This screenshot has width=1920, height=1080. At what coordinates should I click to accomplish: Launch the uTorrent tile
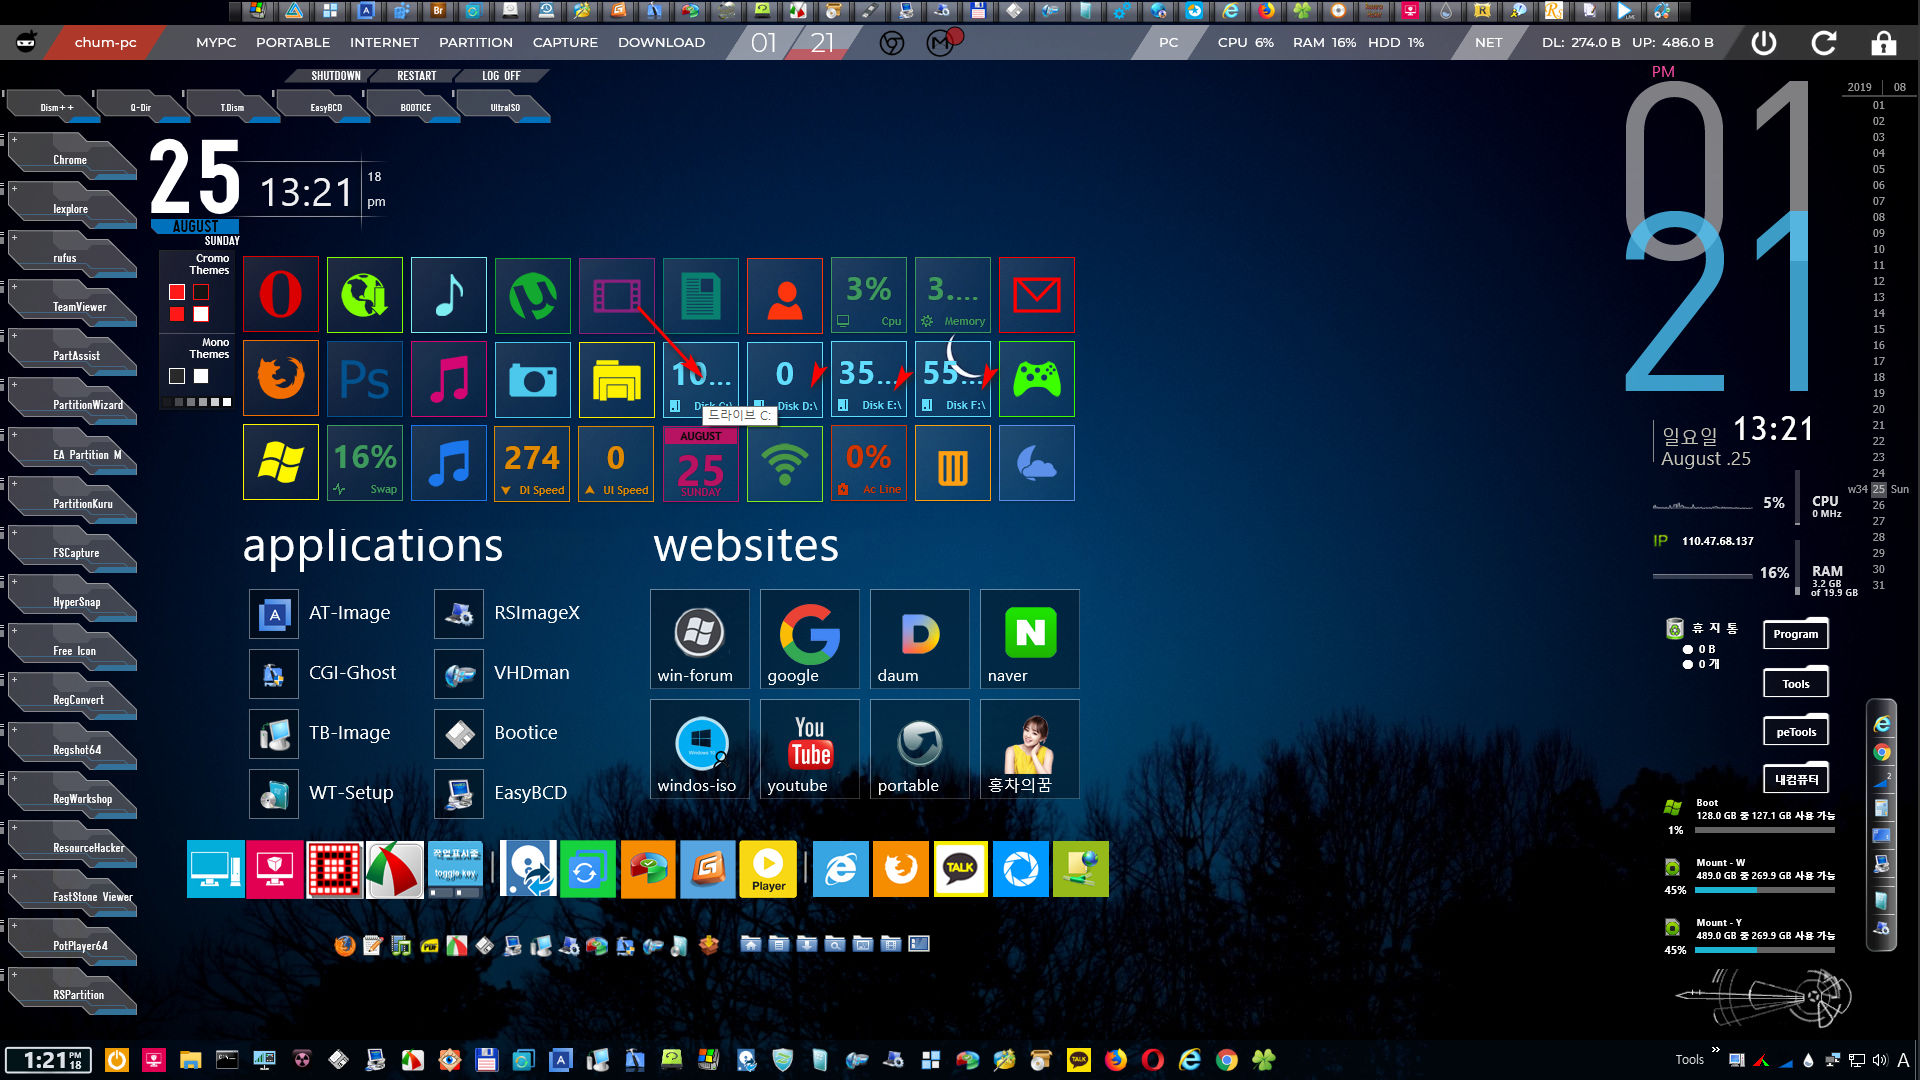[533, 295]
